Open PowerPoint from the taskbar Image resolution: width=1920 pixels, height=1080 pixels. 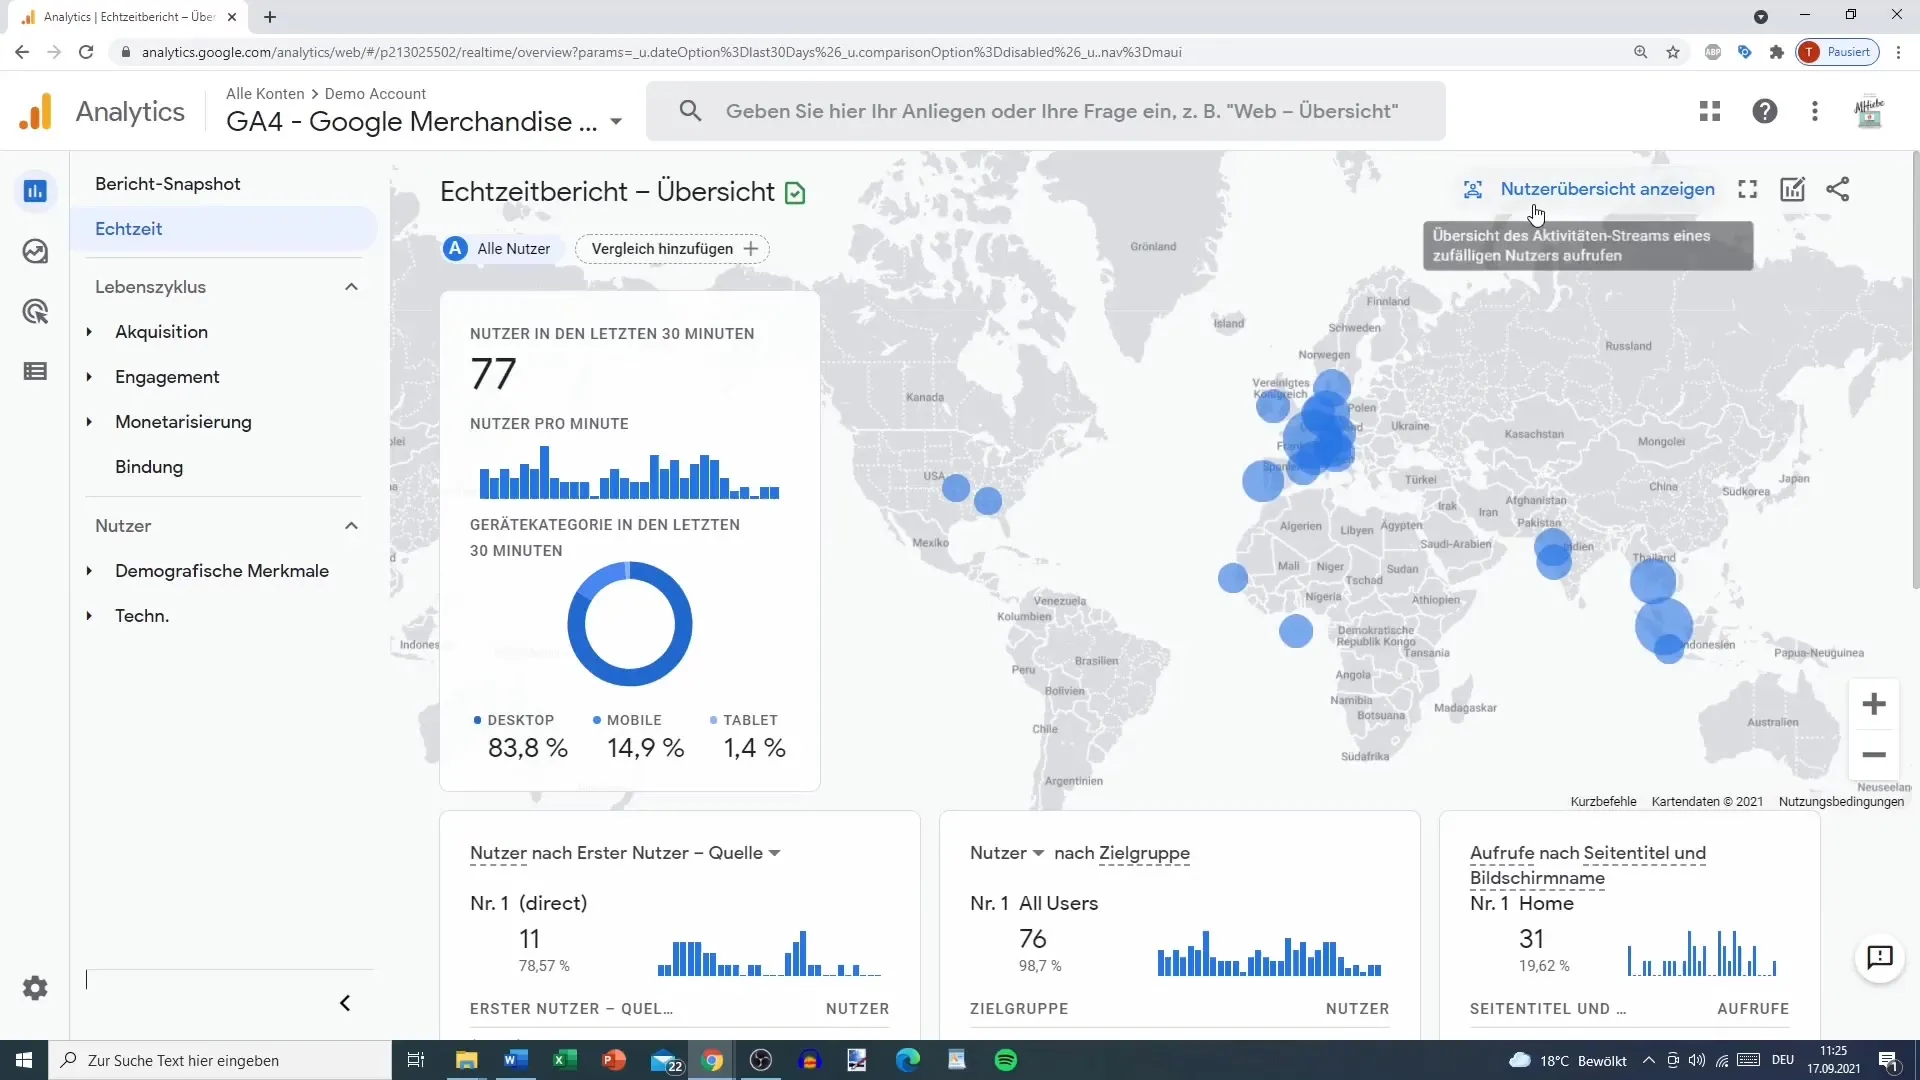pyautogui.click(x=613, y=1060)
